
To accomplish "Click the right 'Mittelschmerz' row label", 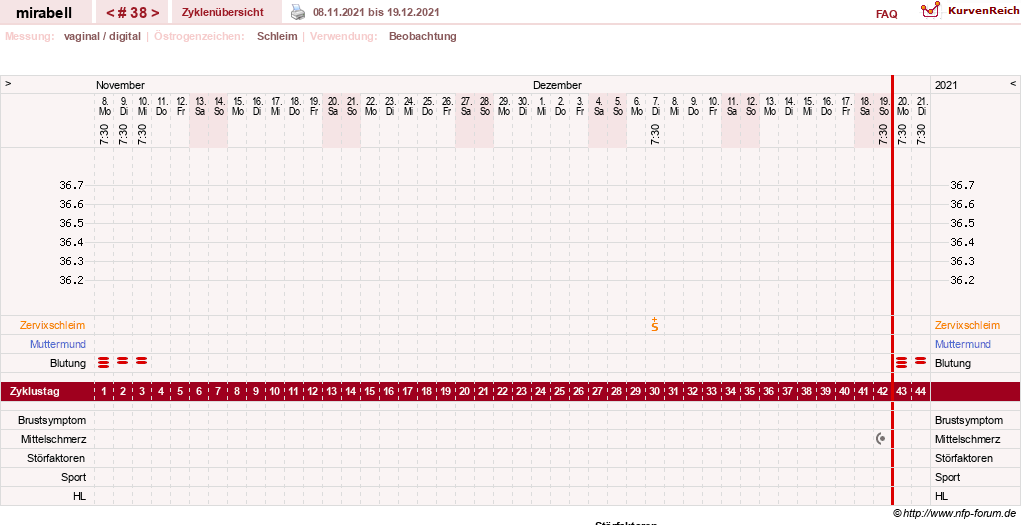I will (x=967, y=439).
